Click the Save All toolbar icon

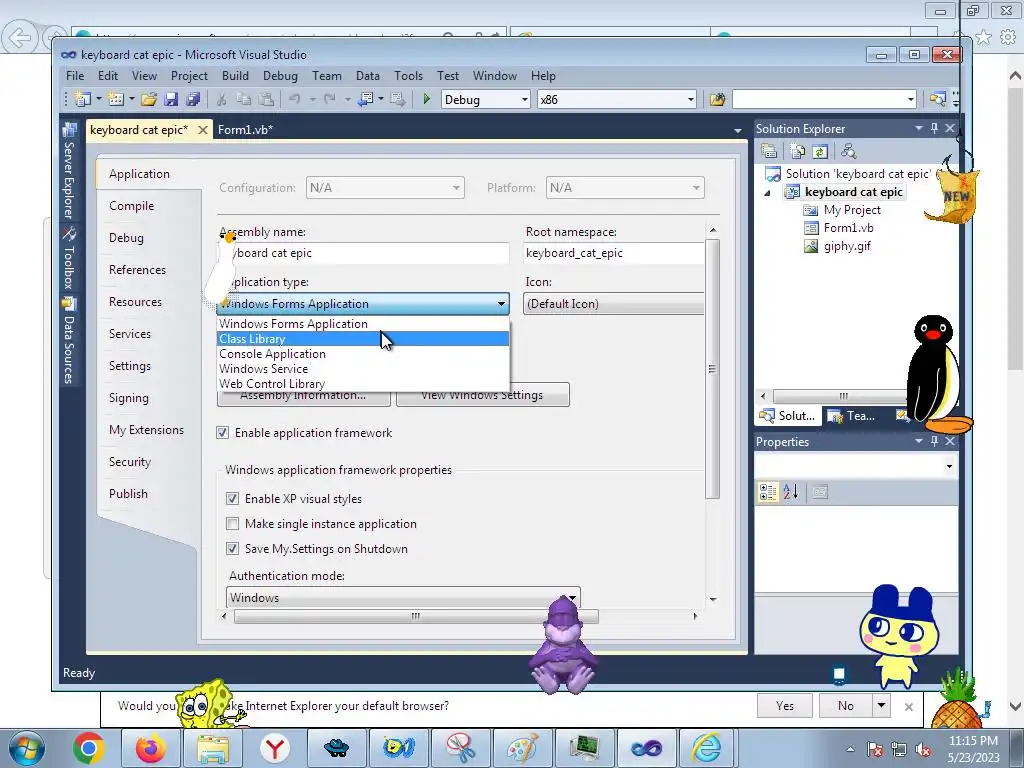coord(193,99)
